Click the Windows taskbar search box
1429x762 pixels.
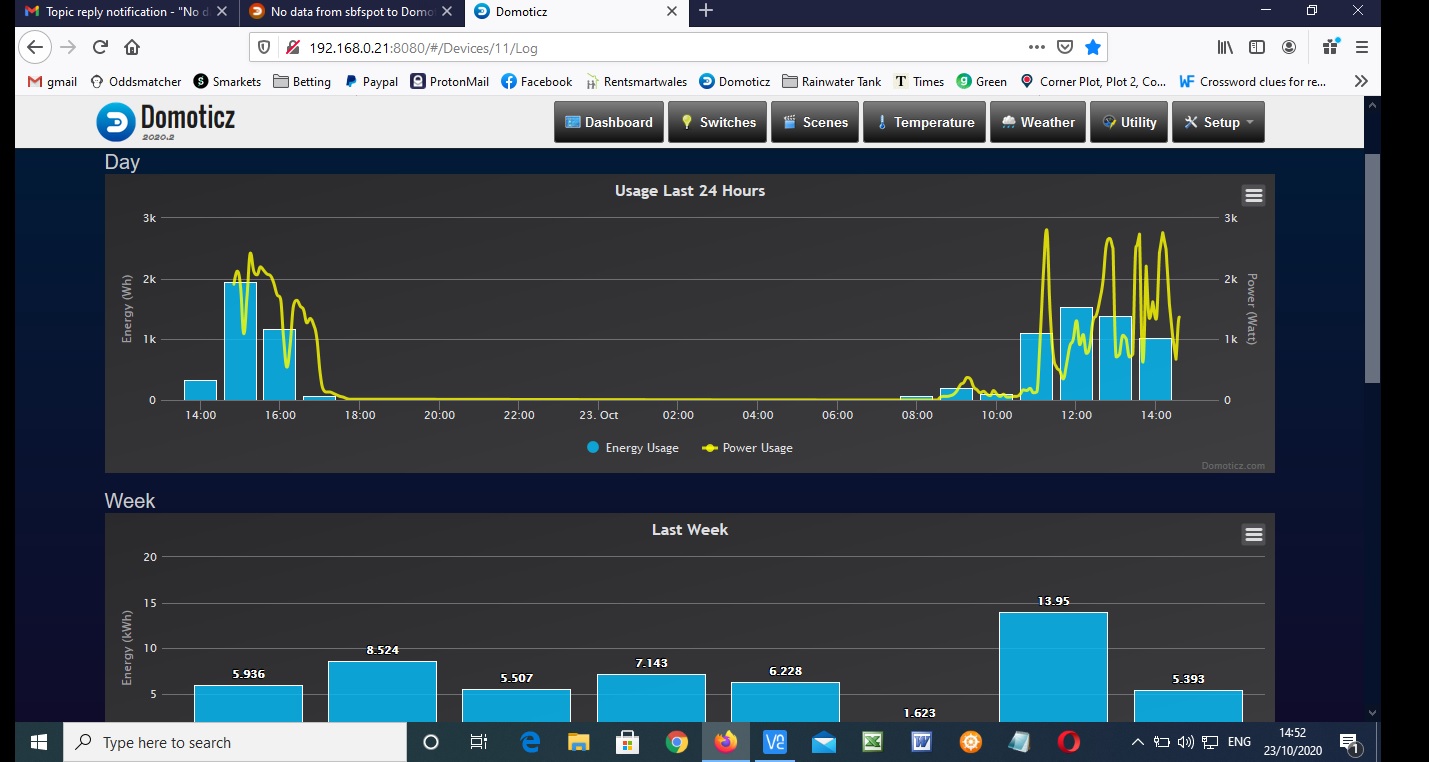coord(235,742)
